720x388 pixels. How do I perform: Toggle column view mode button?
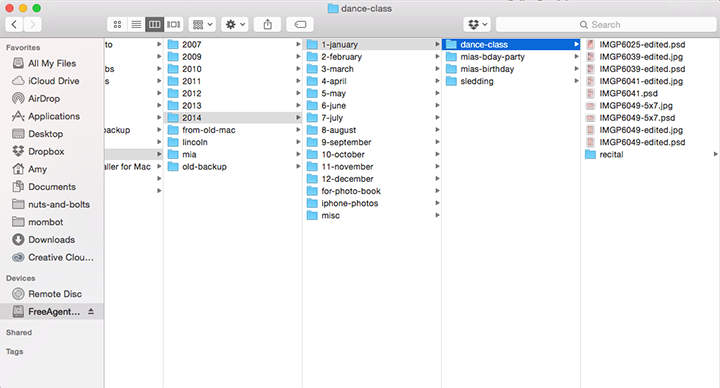tap(155, 24)
